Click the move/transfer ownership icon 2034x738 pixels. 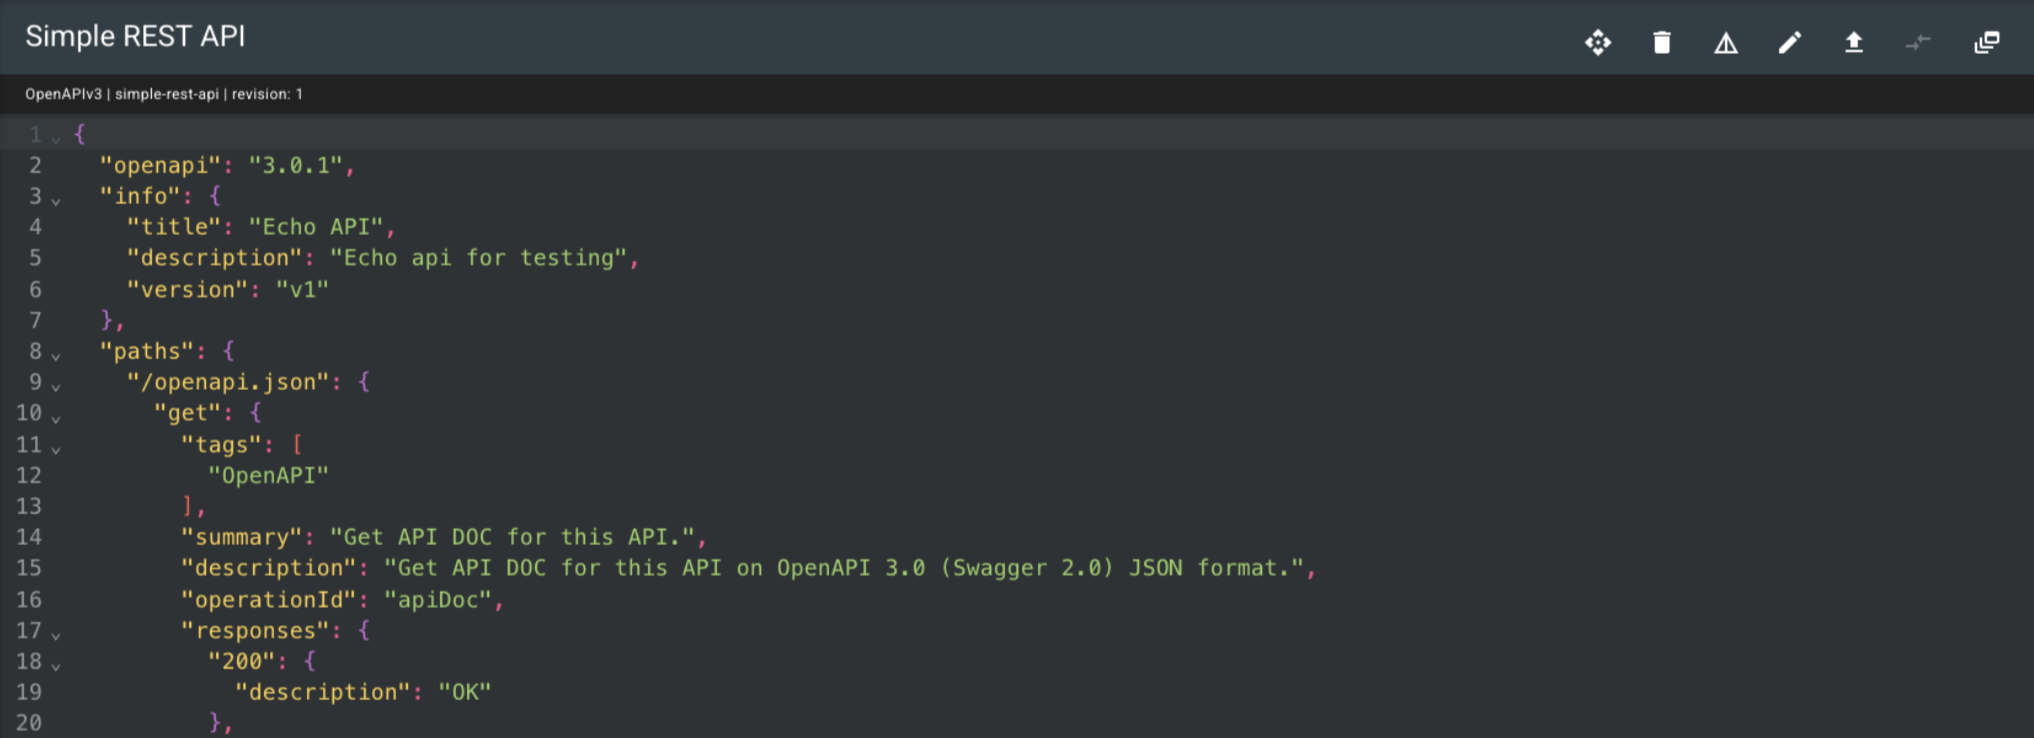coord(1598,42)
